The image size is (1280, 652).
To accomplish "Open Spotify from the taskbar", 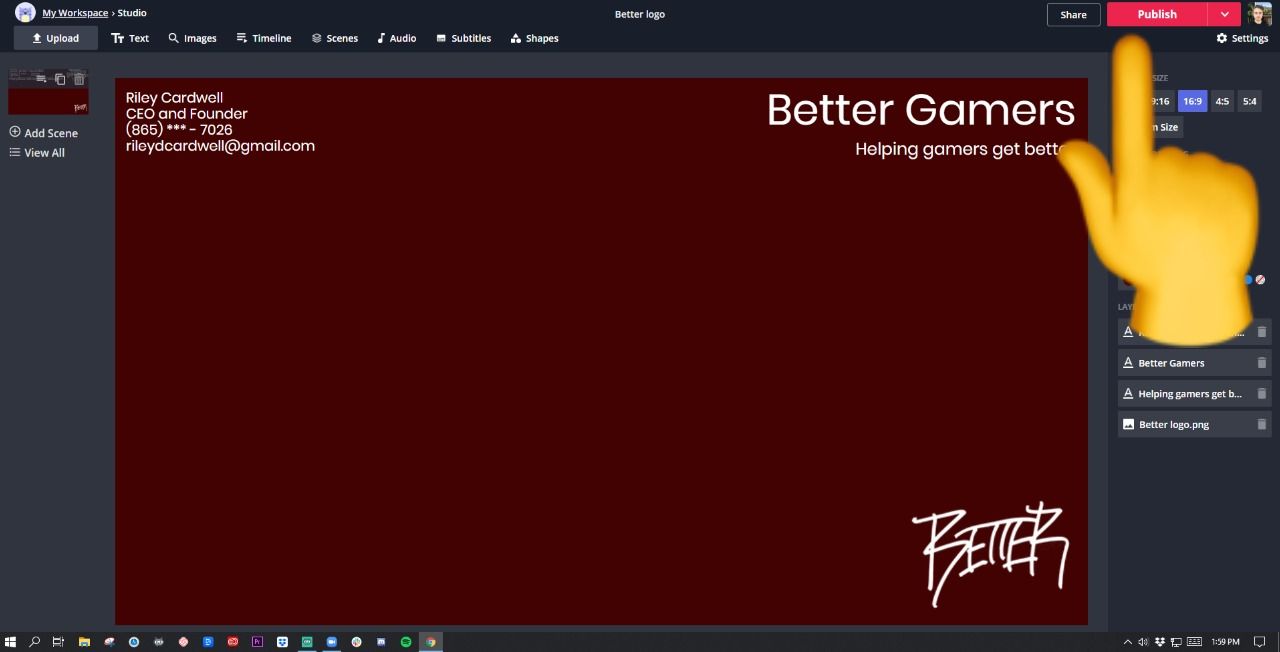I will tap(406, 642).
